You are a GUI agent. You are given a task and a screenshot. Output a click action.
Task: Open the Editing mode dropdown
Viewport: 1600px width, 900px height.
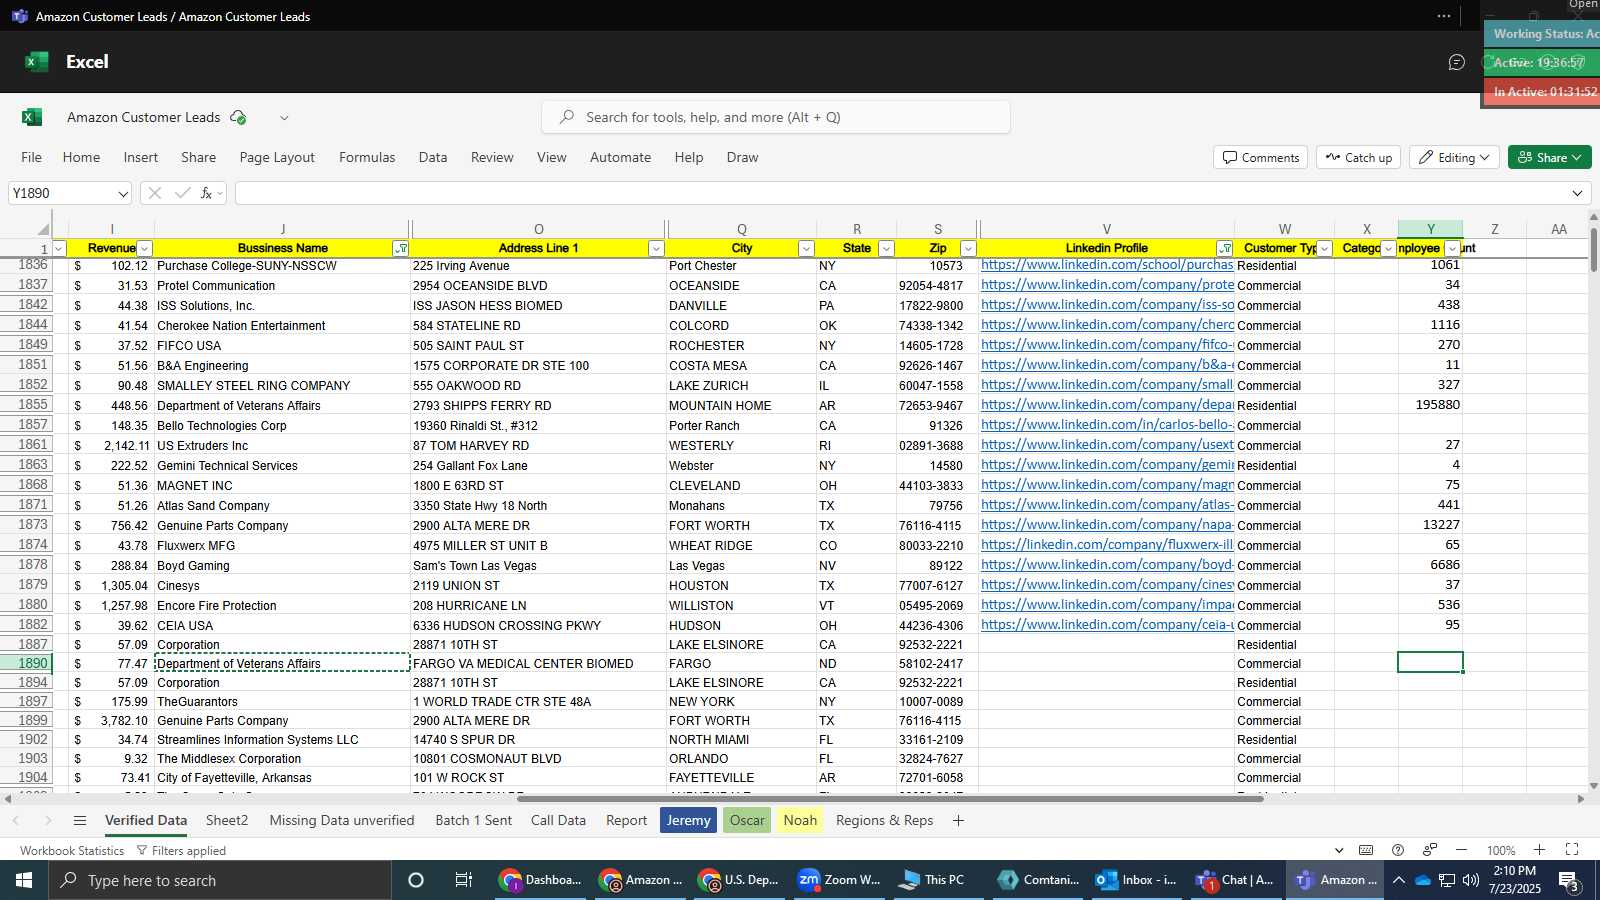click(x=1454, y=157)
